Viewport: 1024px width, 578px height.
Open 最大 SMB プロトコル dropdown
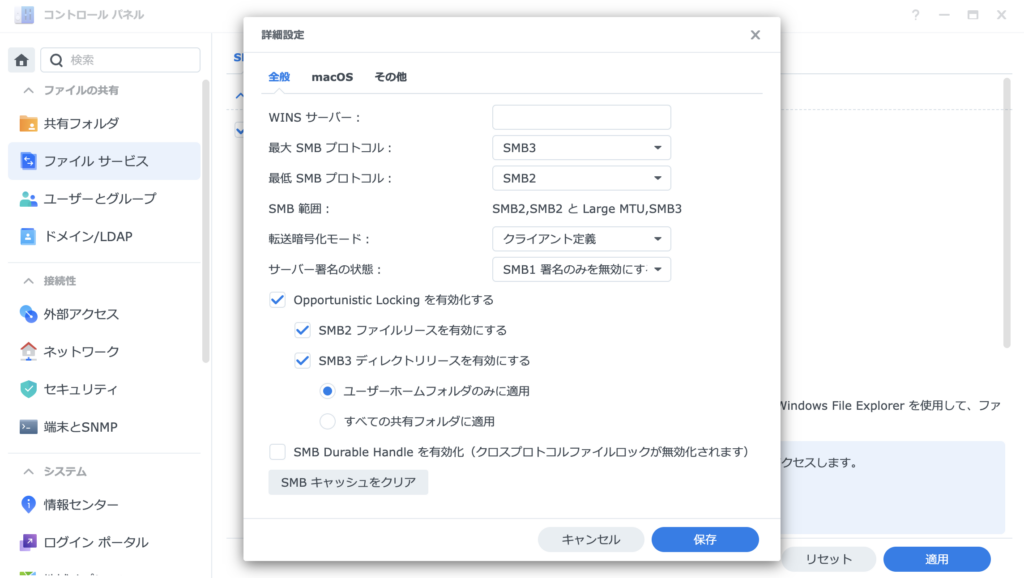click(581, 148)
